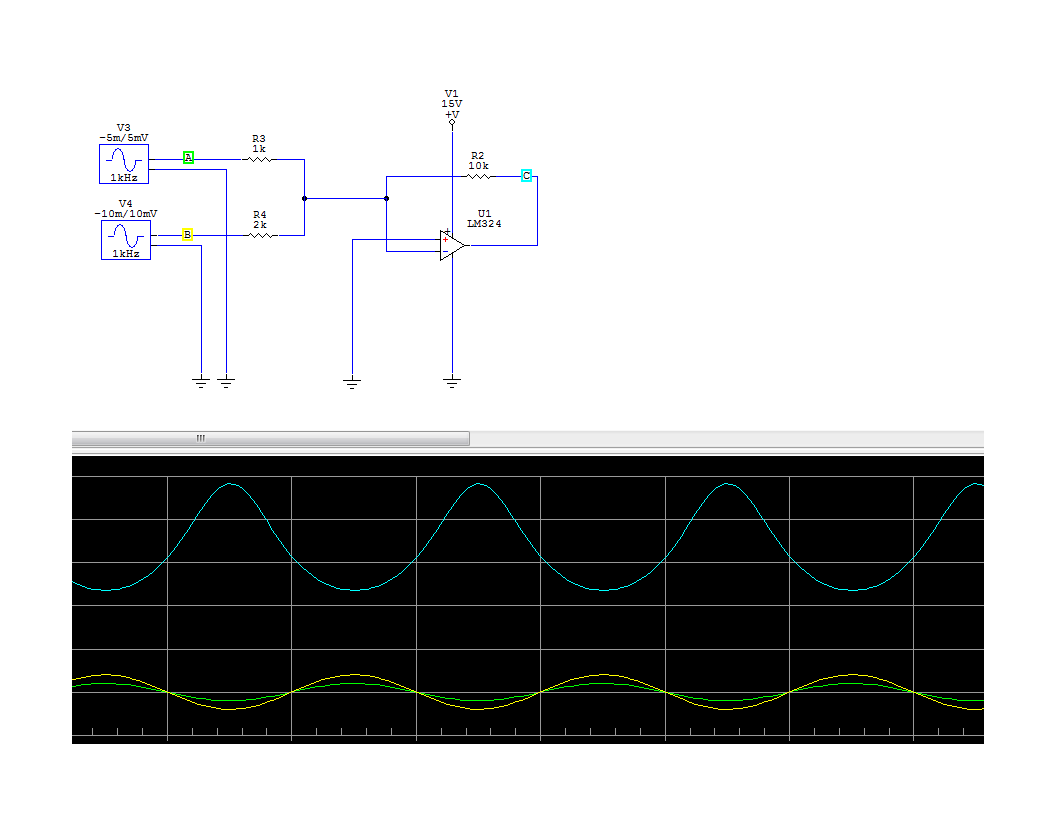Click the '2k' value of R4

click(260, 225)
